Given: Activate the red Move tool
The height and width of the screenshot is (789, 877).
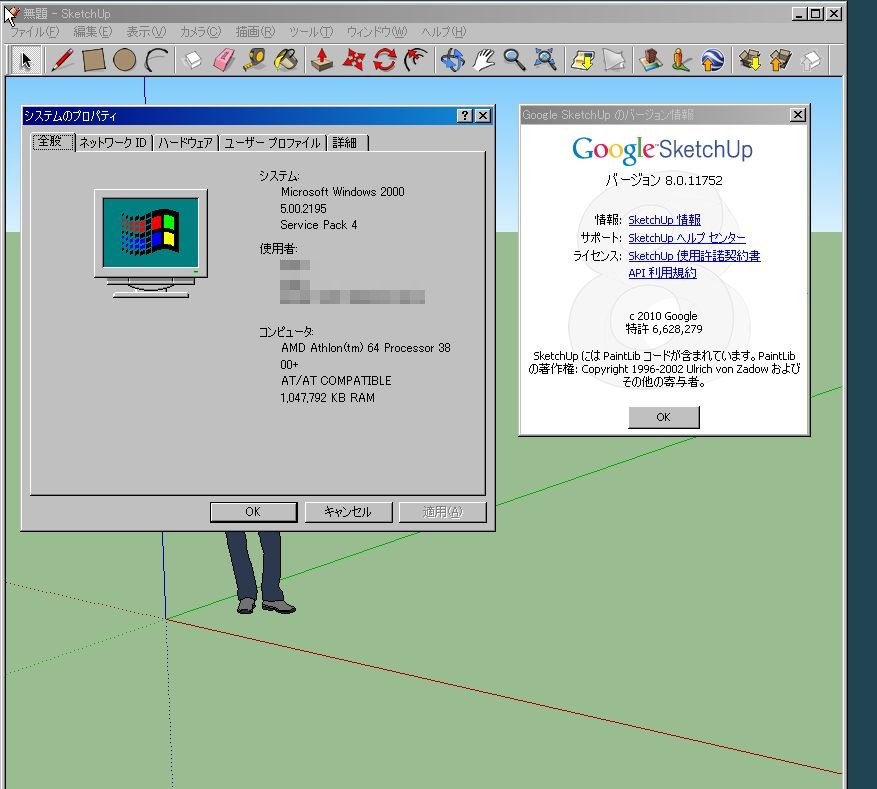Looking at the screenshot, I should tap(353, 60).
